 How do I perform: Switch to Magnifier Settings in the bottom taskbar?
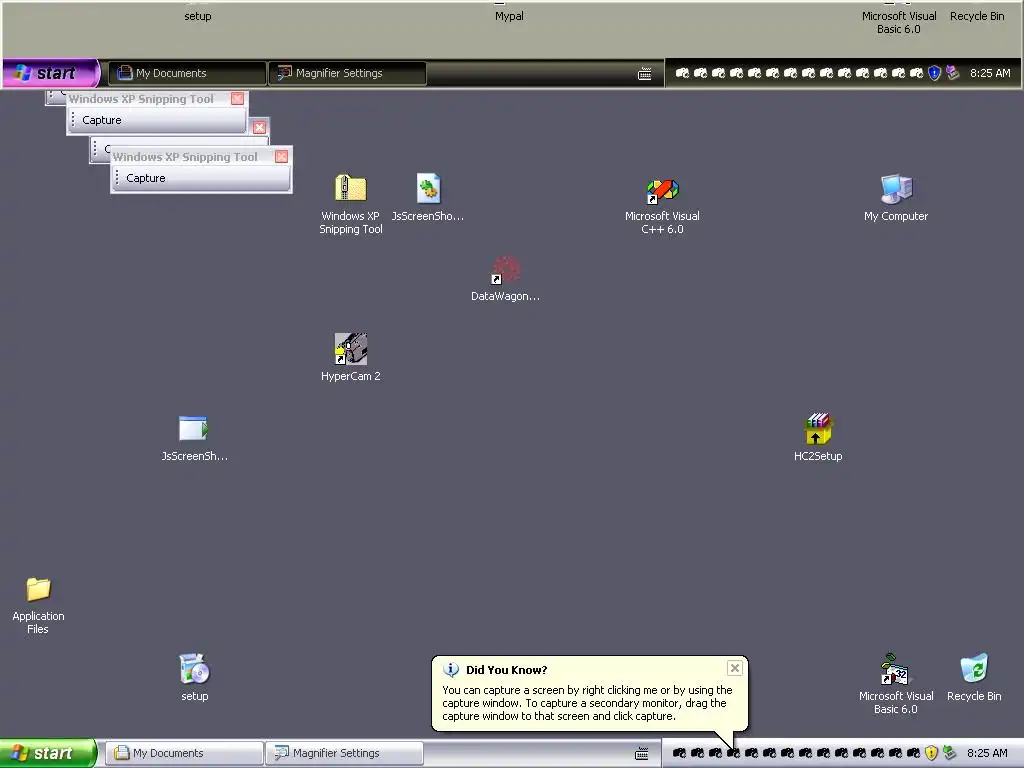pos(344,753)
